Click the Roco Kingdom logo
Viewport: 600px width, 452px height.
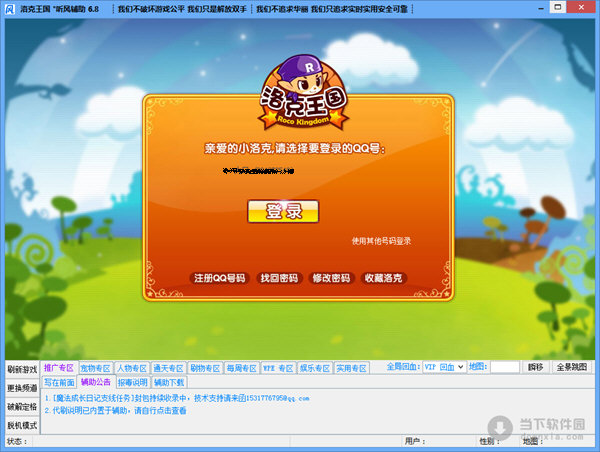[303, 93]
